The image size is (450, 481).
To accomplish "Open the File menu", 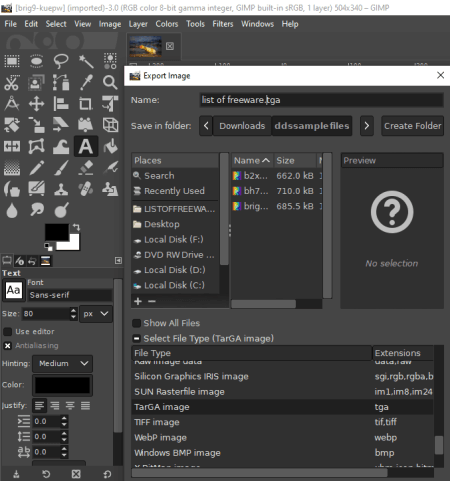I will coord(11,24).
